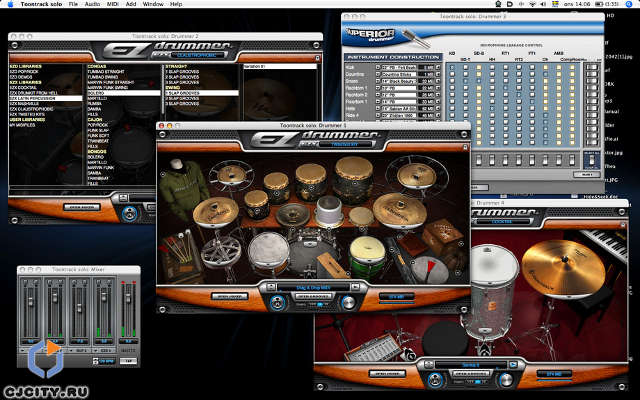Hit the small frame drum beside the metal pot

click(361, 216)
